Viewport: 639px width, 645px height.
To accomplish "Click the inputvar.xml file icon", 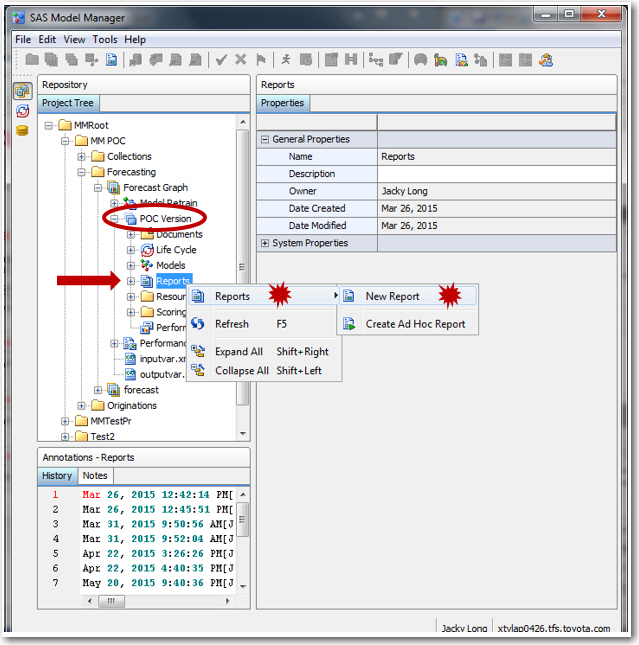I will (x=130, y=359).
